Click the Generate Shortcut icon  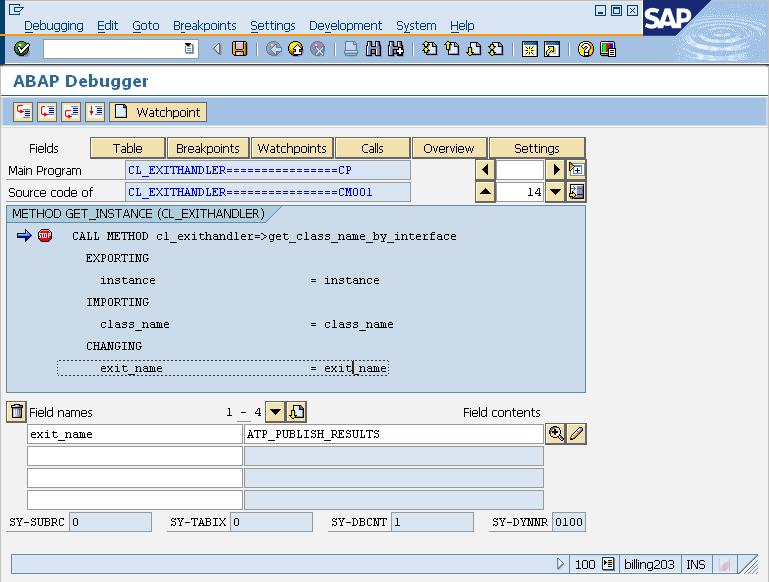552,49
